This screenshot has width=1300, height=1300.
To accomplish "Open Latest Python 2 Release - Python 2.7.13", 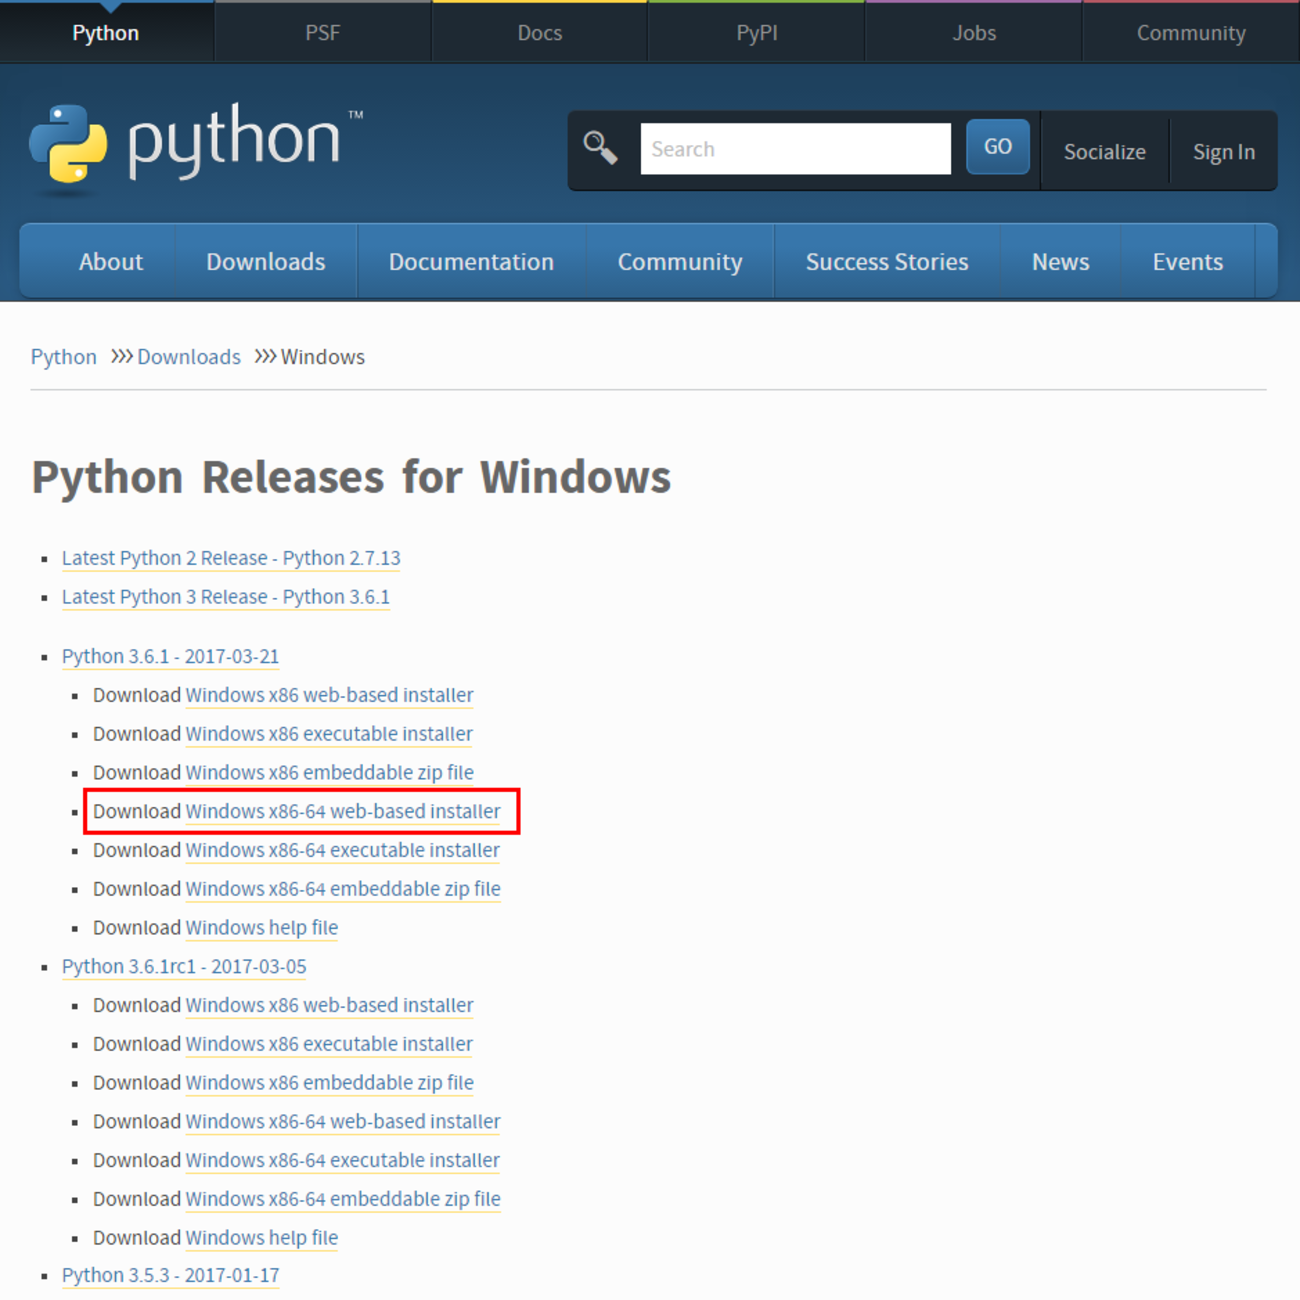I will [x=231, y=557].
